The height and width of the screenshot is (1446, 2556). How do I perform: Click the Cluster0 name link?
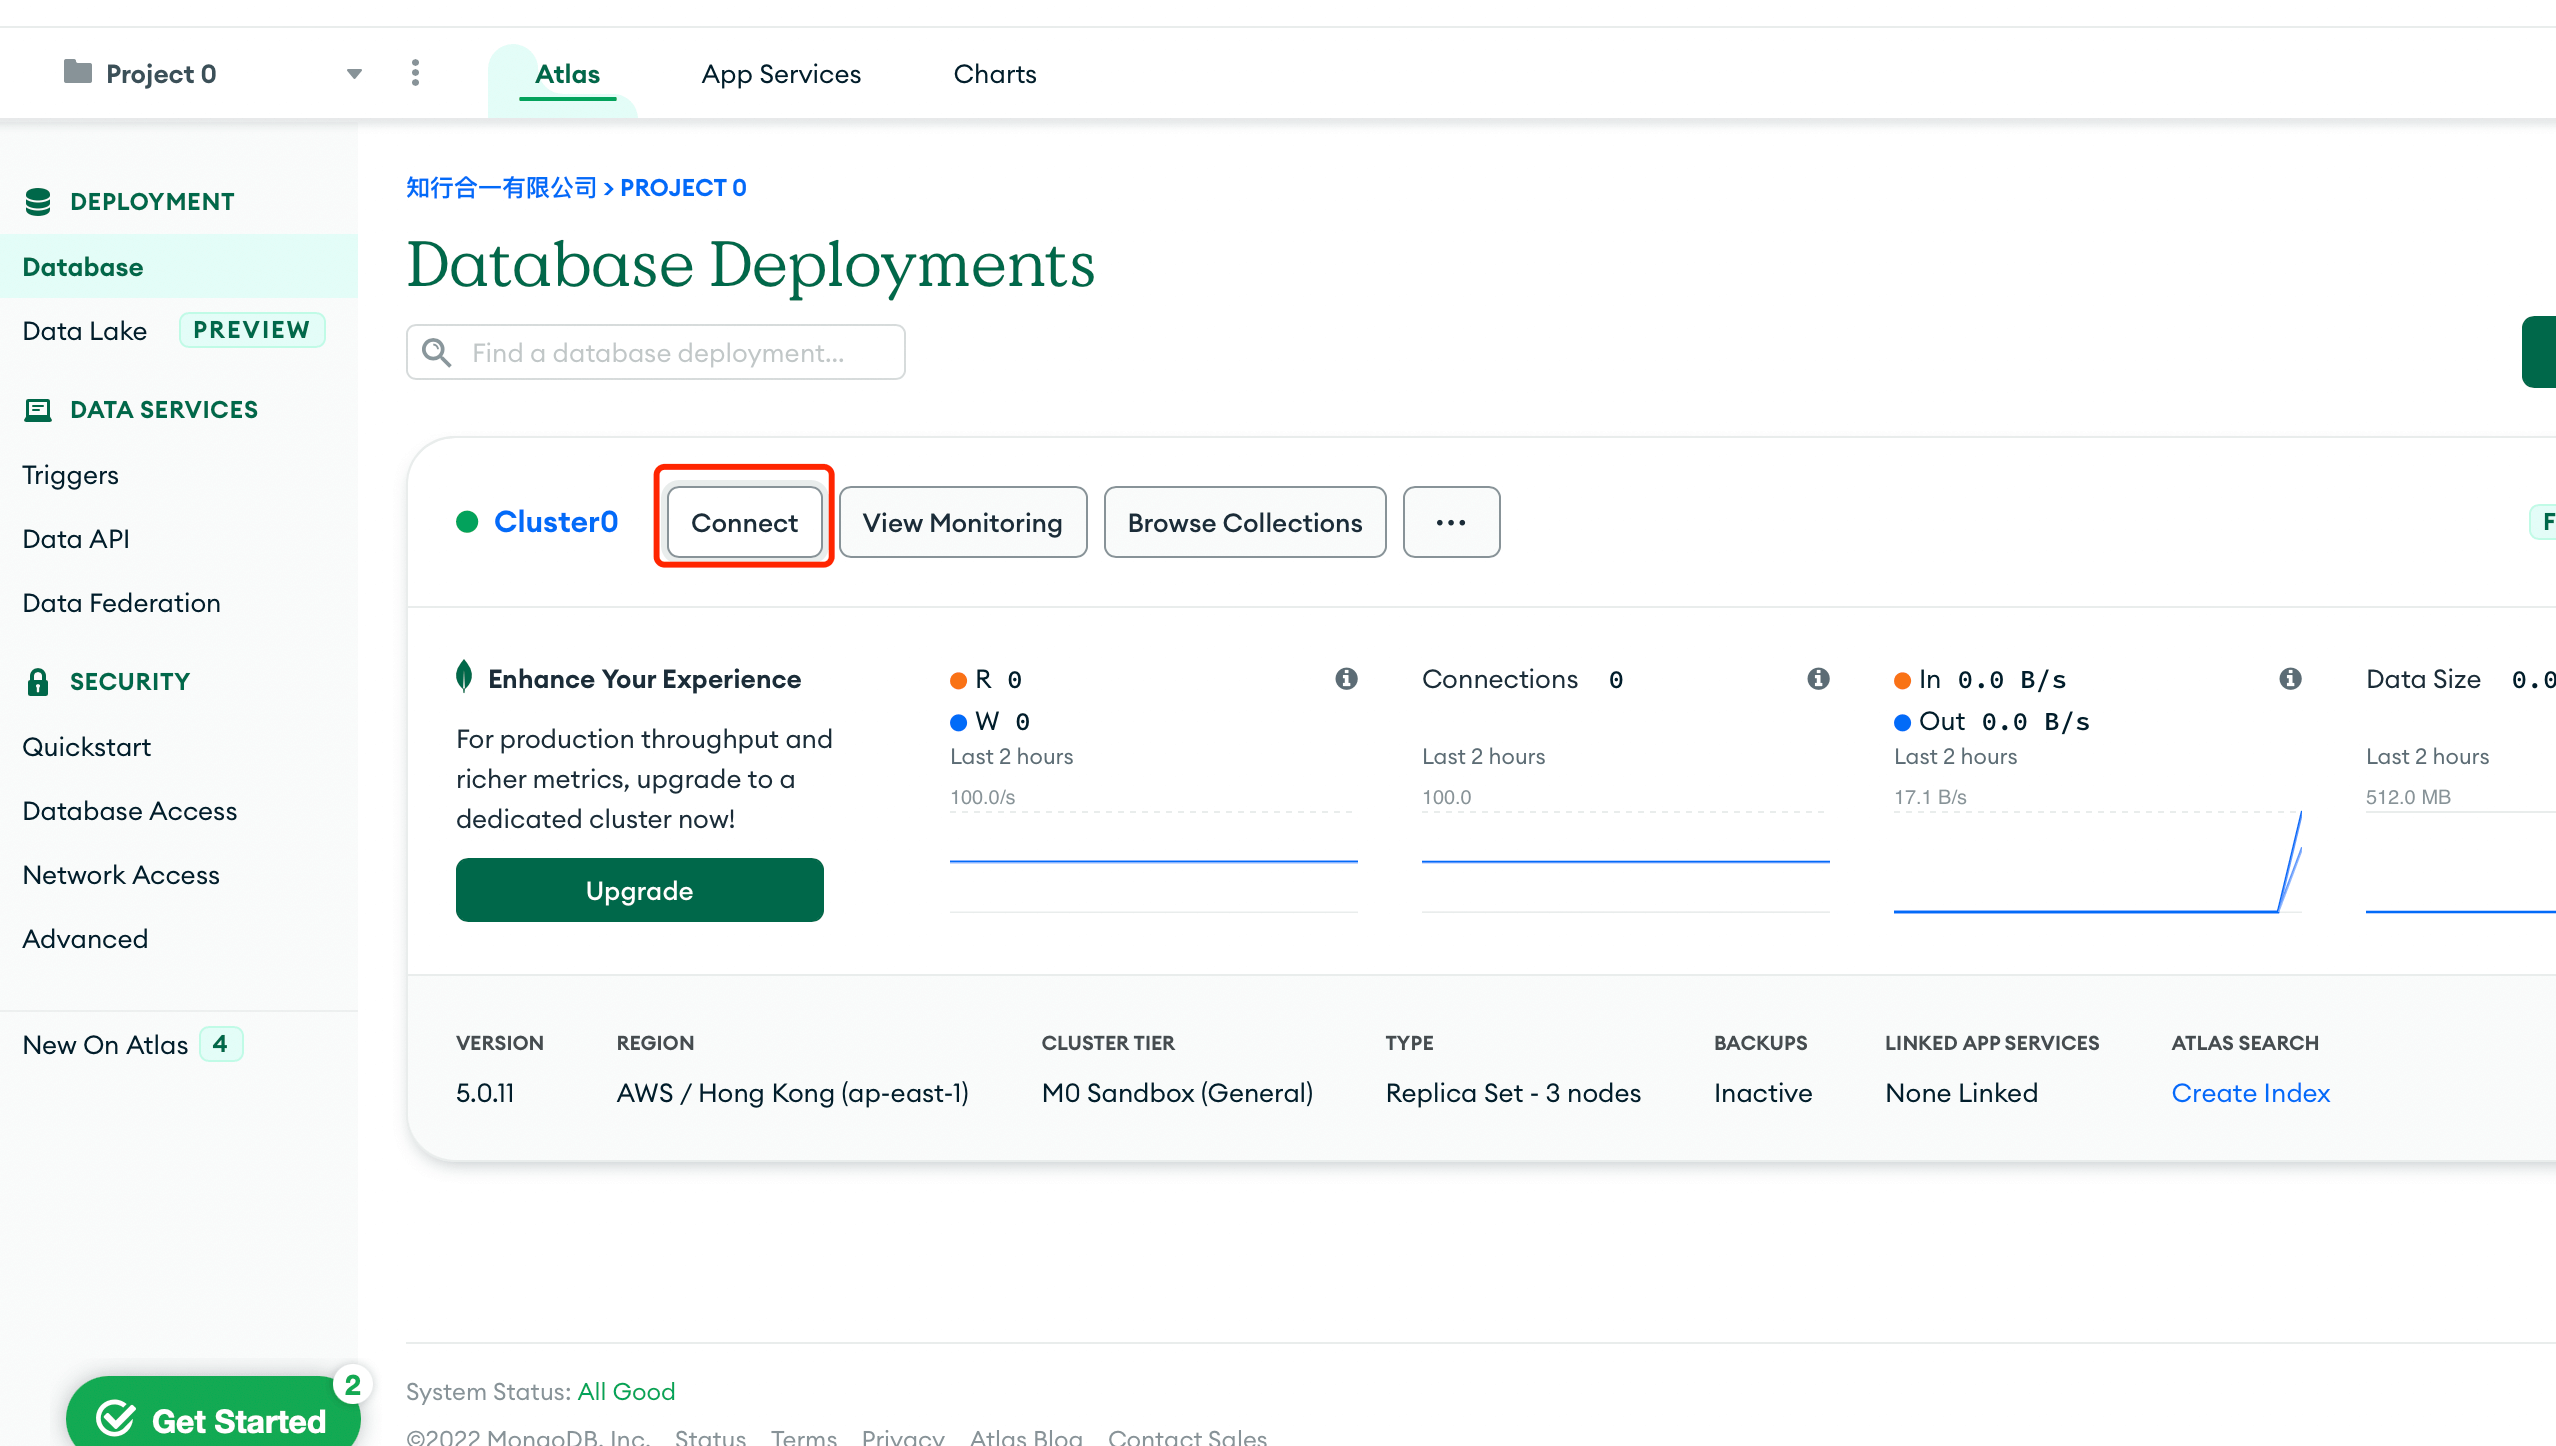(x=555, y=522)
